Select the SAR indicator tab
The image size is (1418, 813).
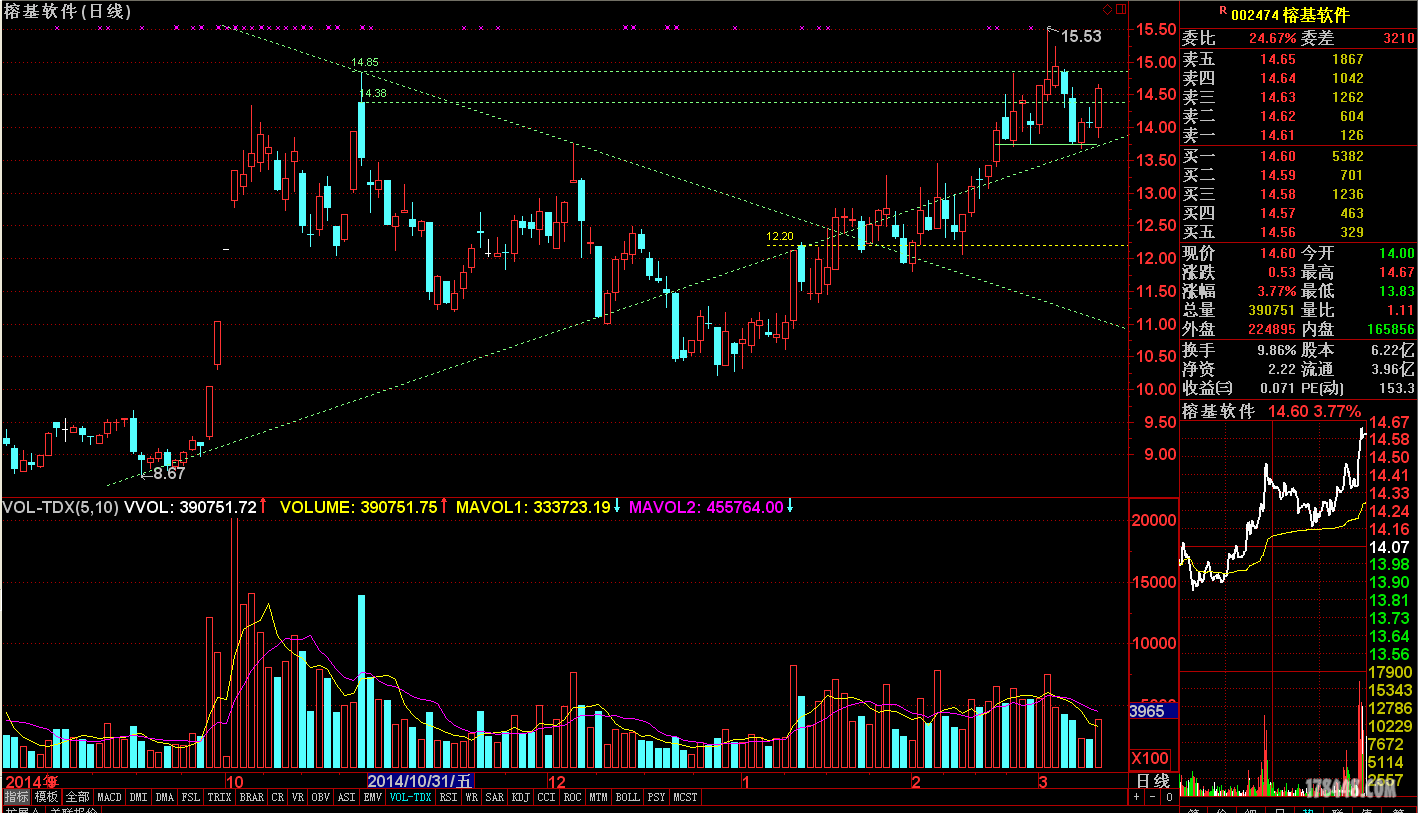click(495, 797)
